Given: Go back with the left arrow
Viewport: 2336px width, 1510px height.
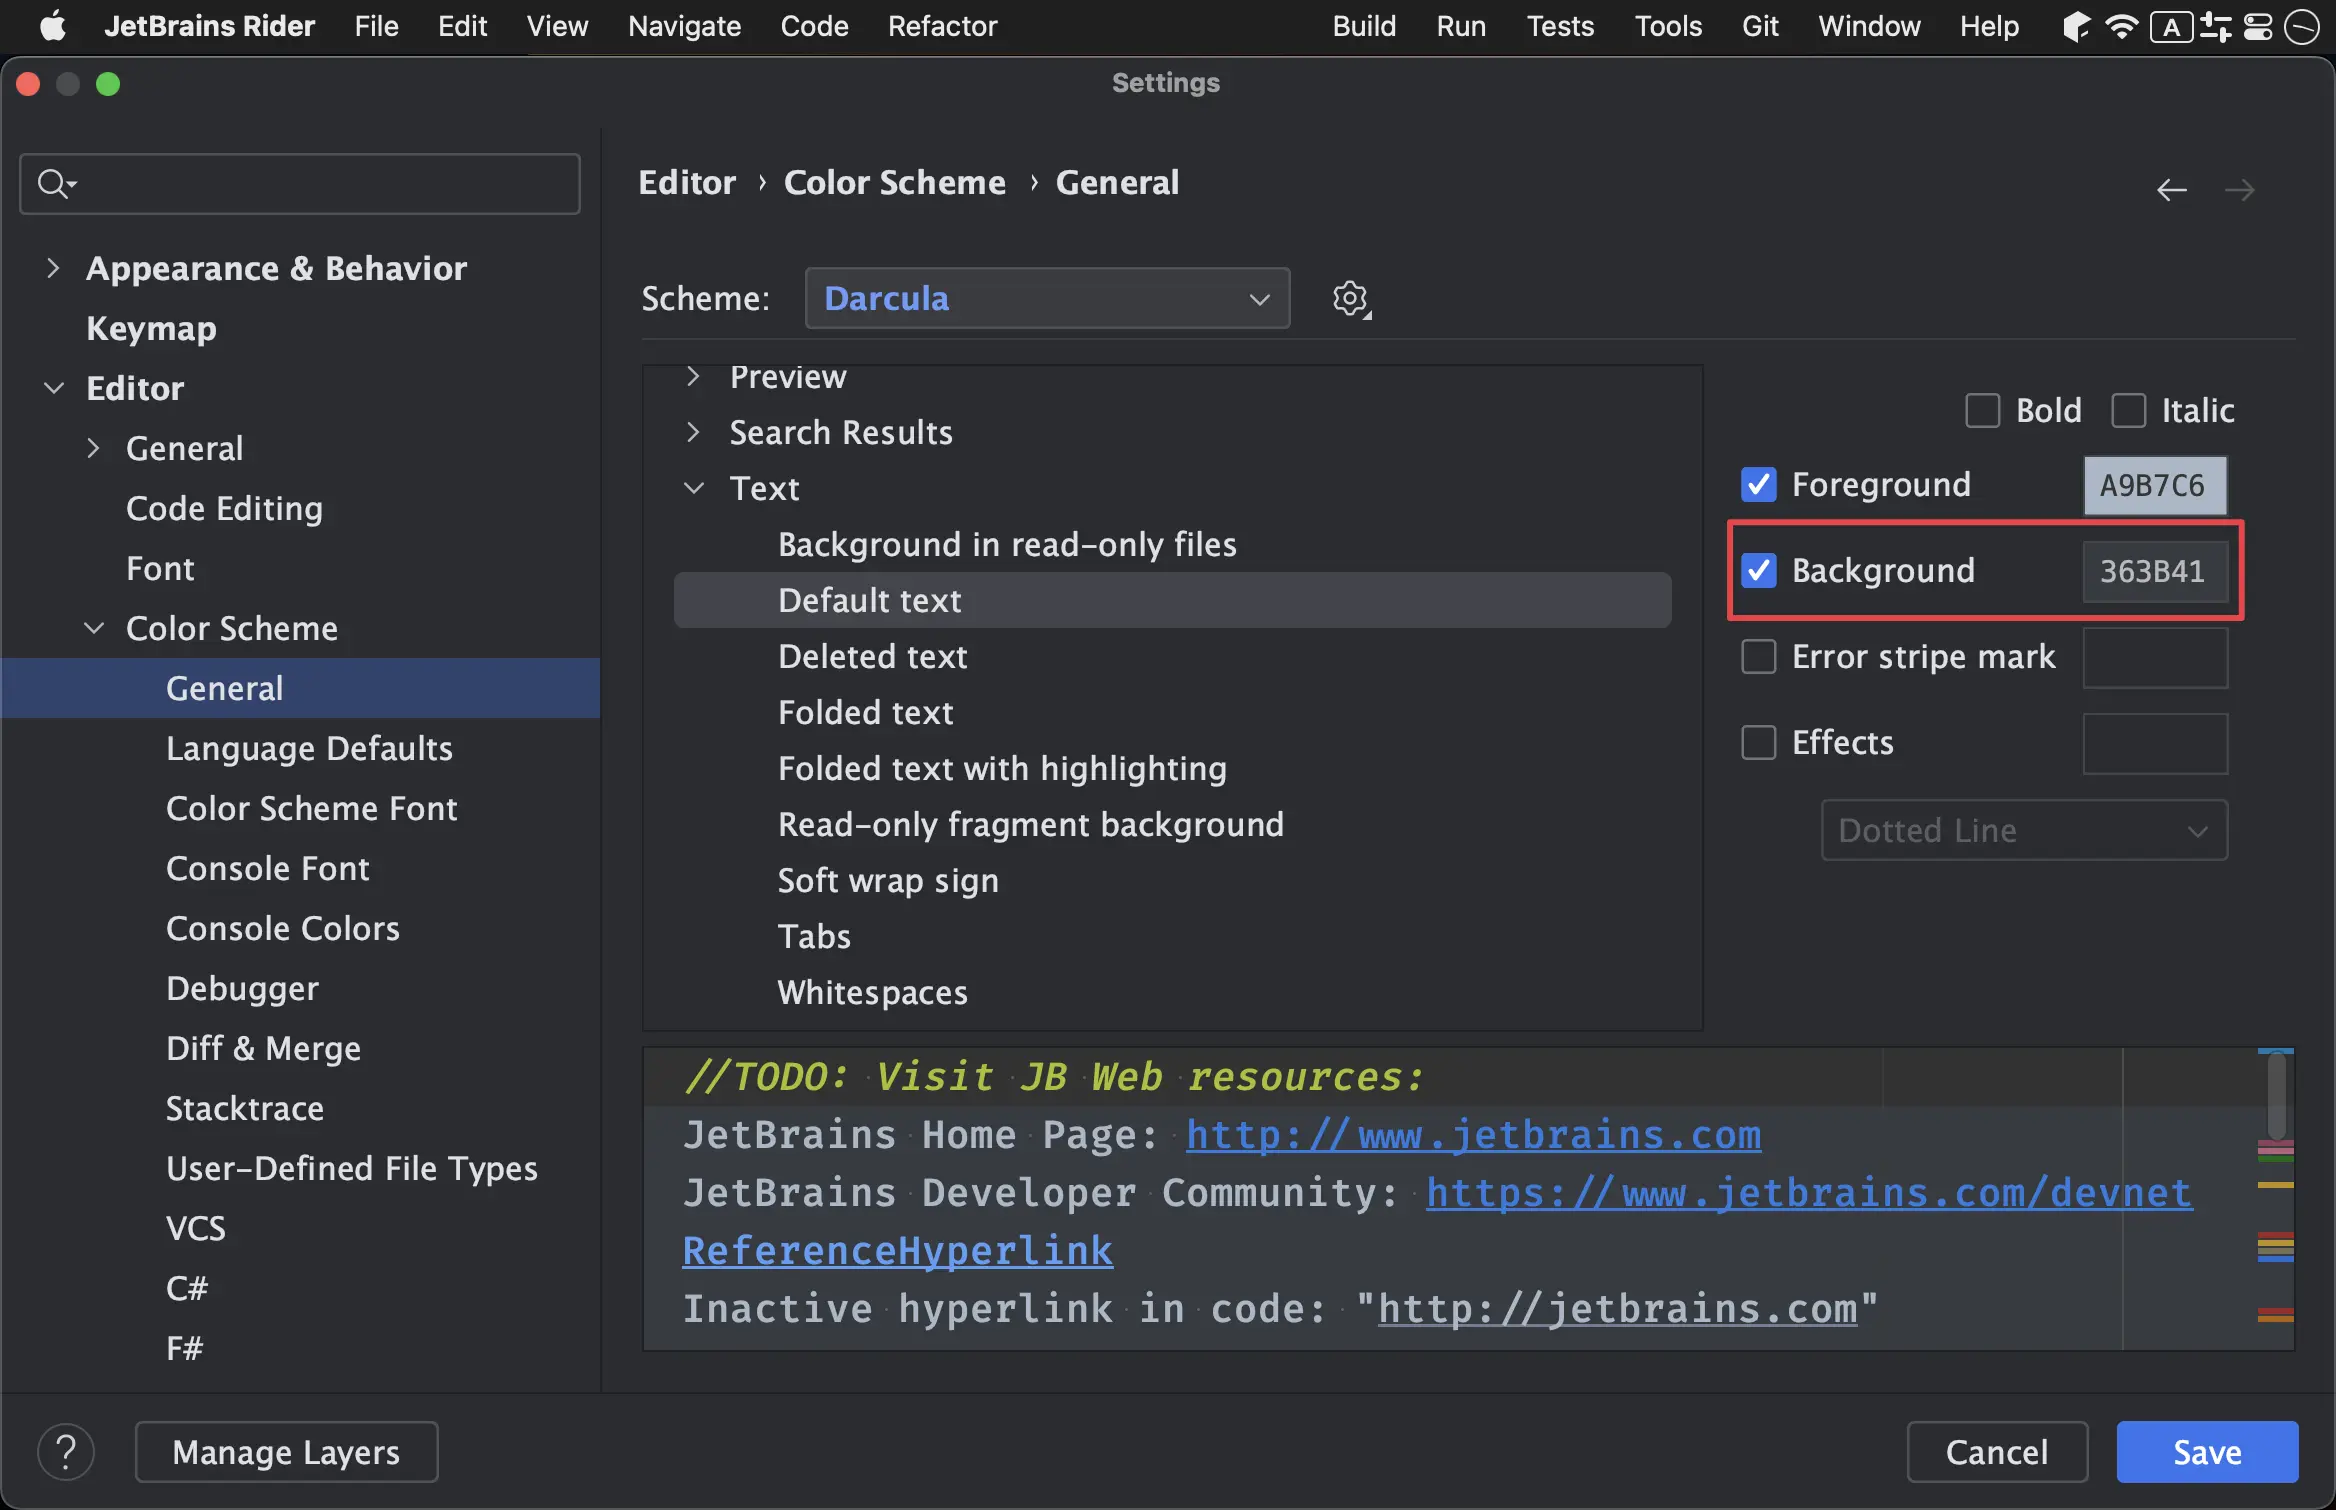Looking at the screenshot, I should click(2171, 190).
